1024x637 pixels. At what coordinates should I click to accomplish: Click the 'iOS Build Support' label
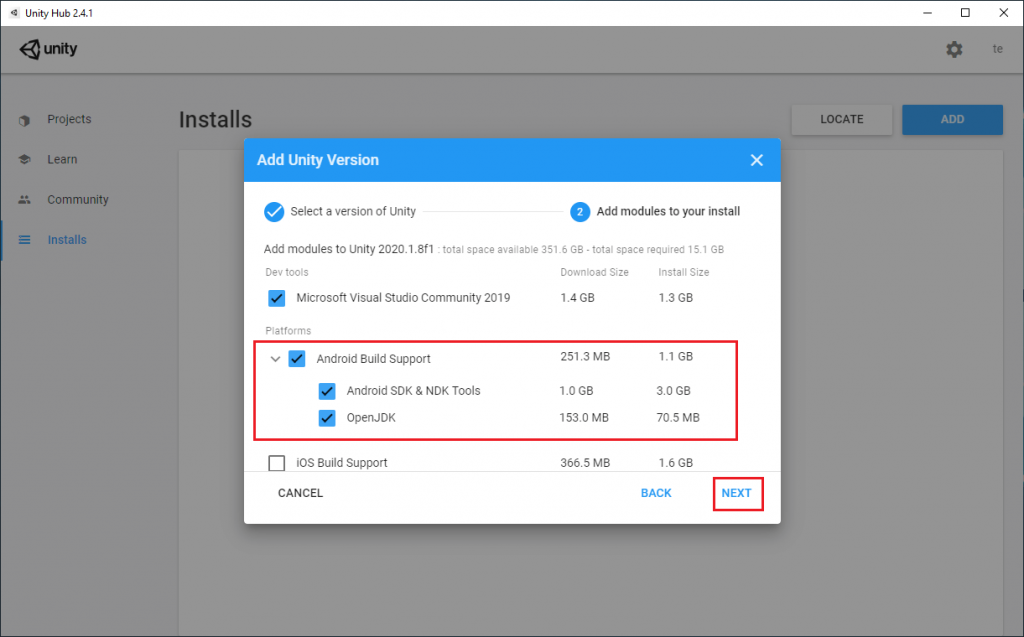click(342, 463)
